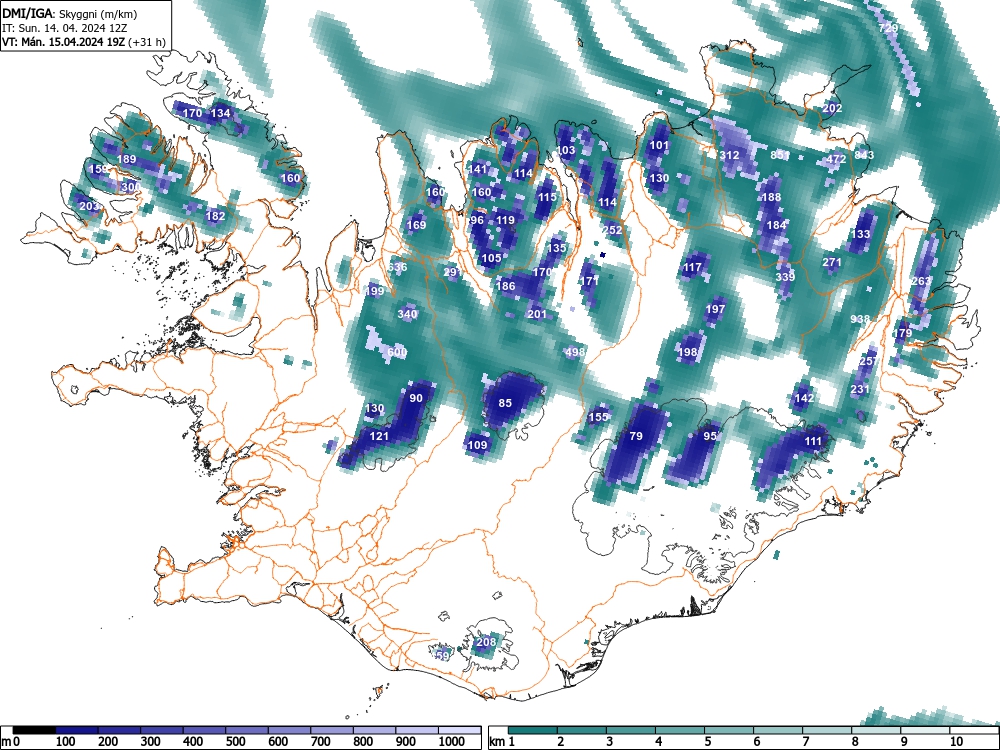Click the visibility value 115
This screenshot has width=1000, height=750.
[547, 197]
